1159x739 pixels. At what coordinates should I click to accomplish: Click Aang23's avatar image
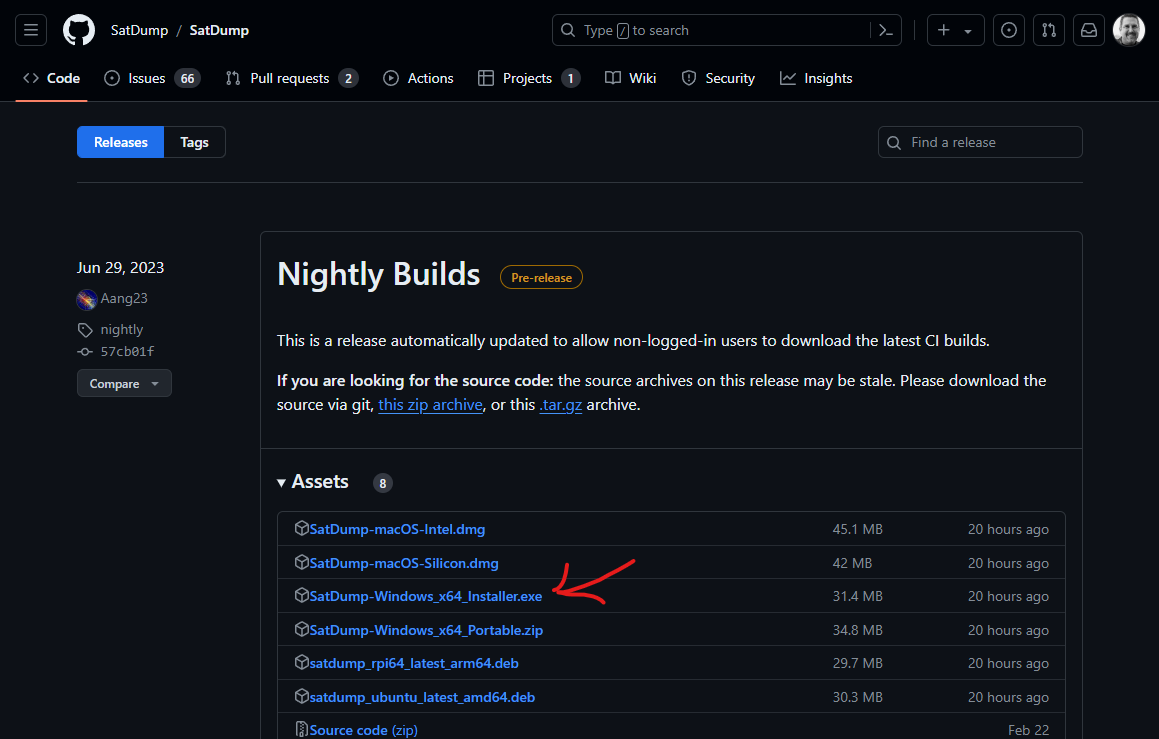[x=86, y=299]
